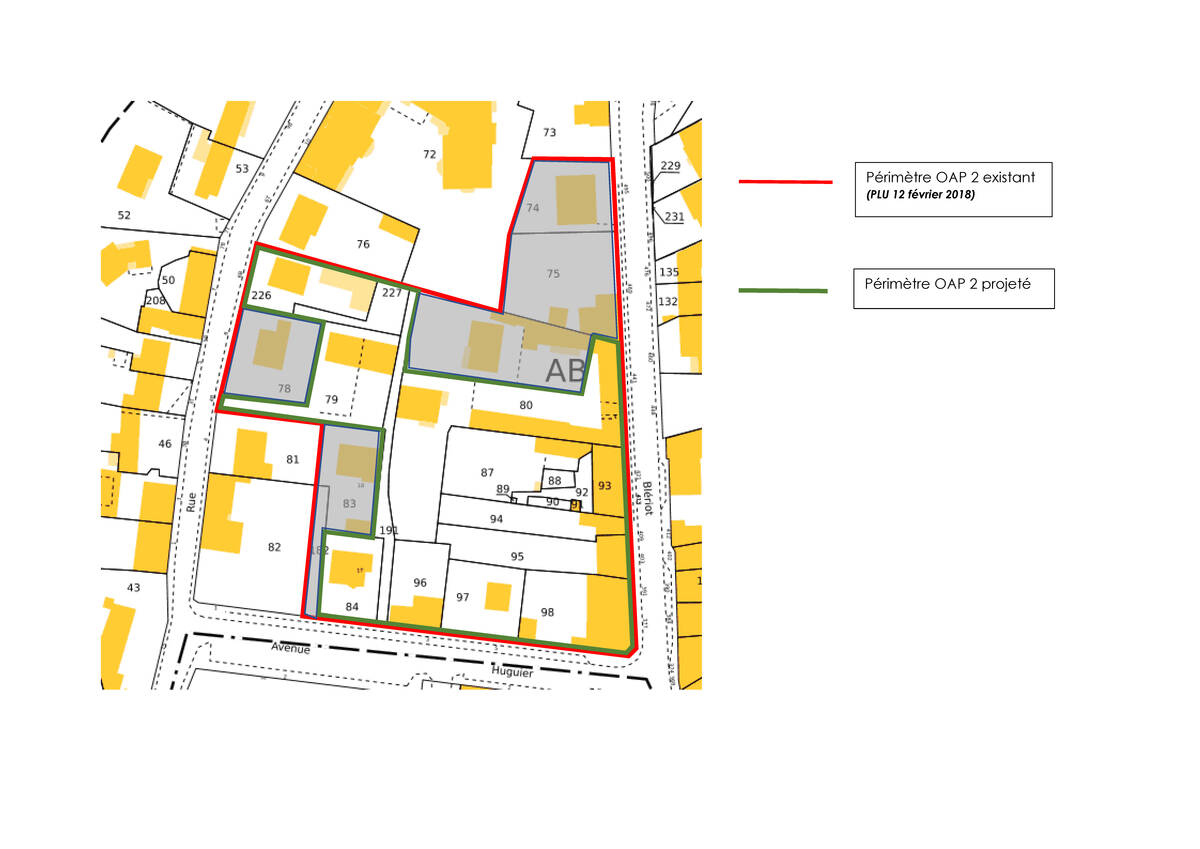Select parcel 226 label
Screen dimensions: 1200x849
coord(262,295)
